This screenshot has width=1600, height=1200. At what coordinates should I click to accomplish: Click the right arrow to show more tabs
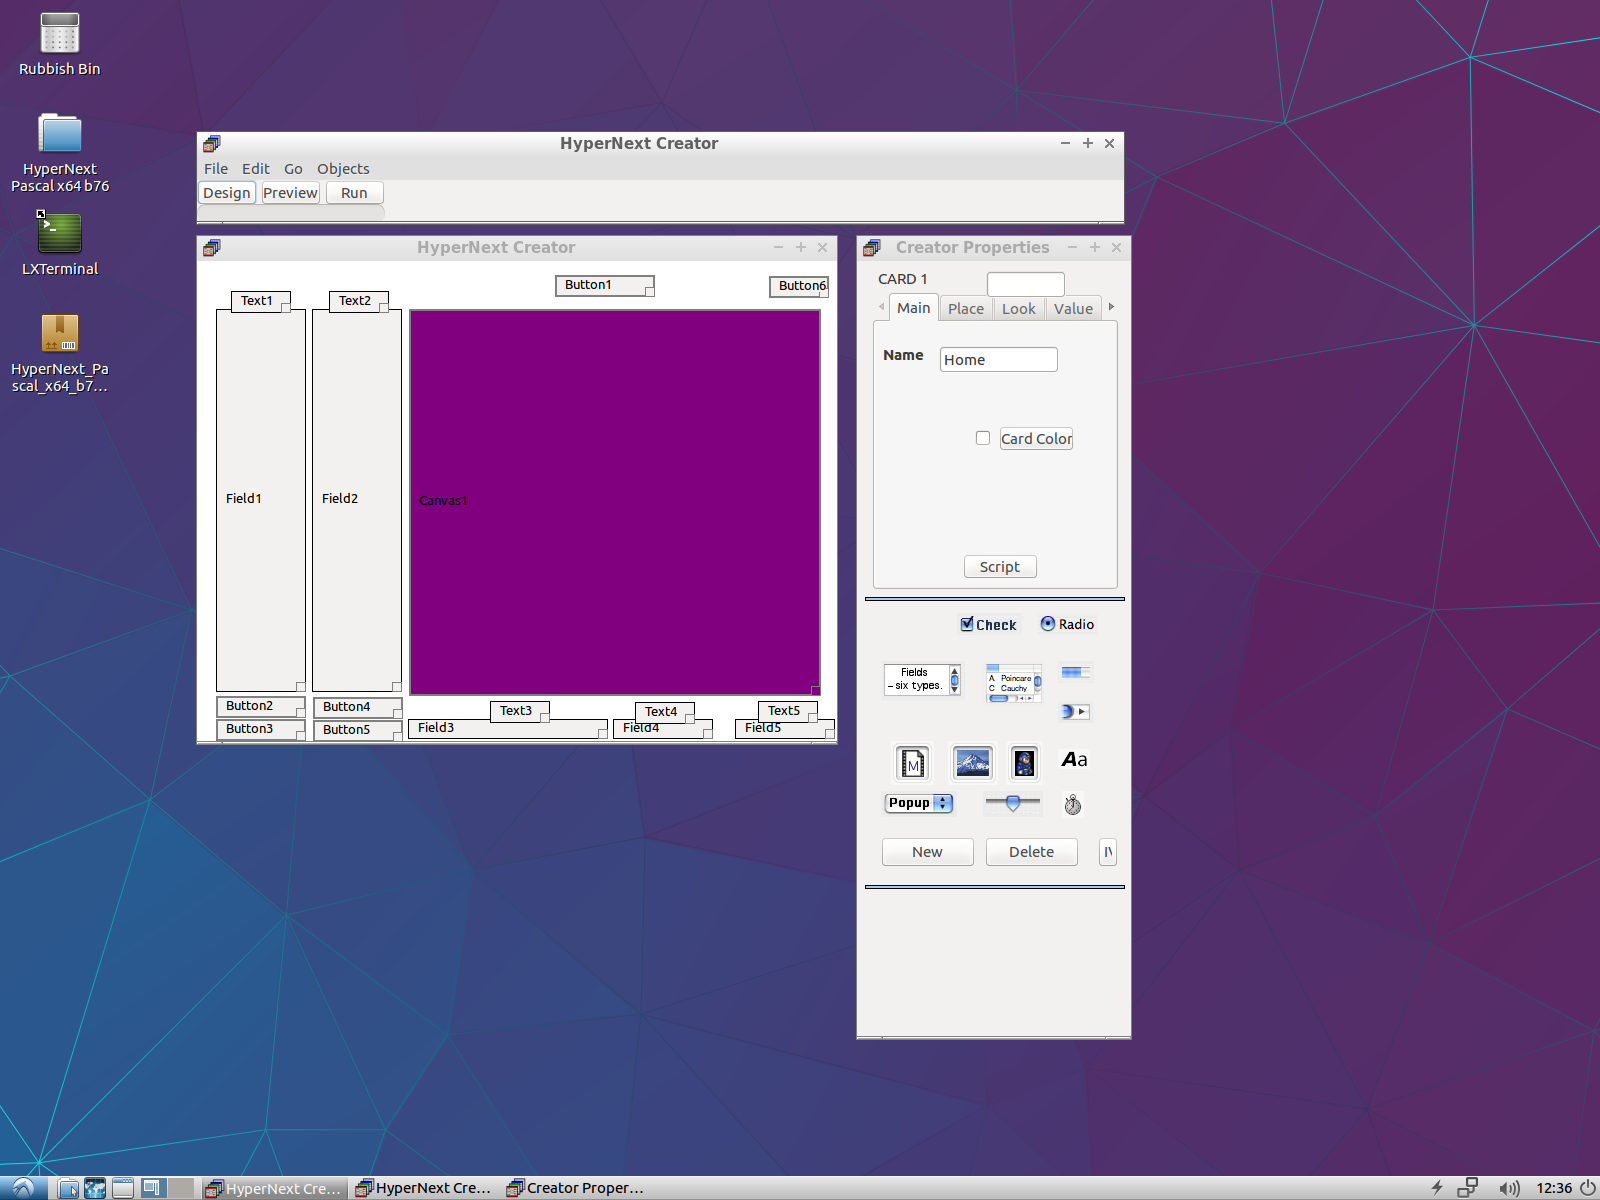click(x=1111, y=307)
